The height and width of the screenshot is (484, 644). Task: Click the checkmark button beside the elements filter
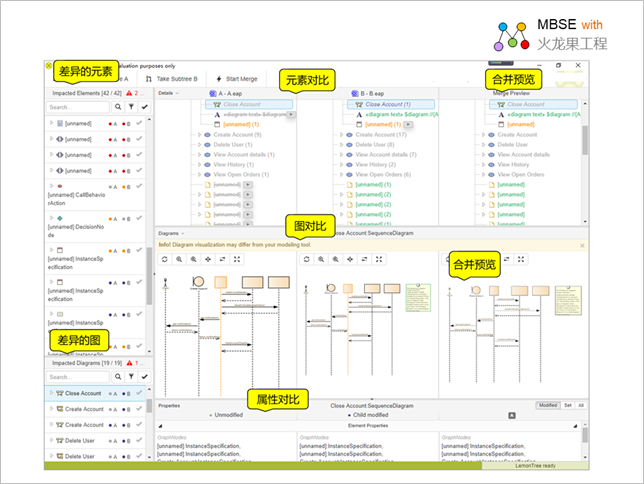click(144, 106)
